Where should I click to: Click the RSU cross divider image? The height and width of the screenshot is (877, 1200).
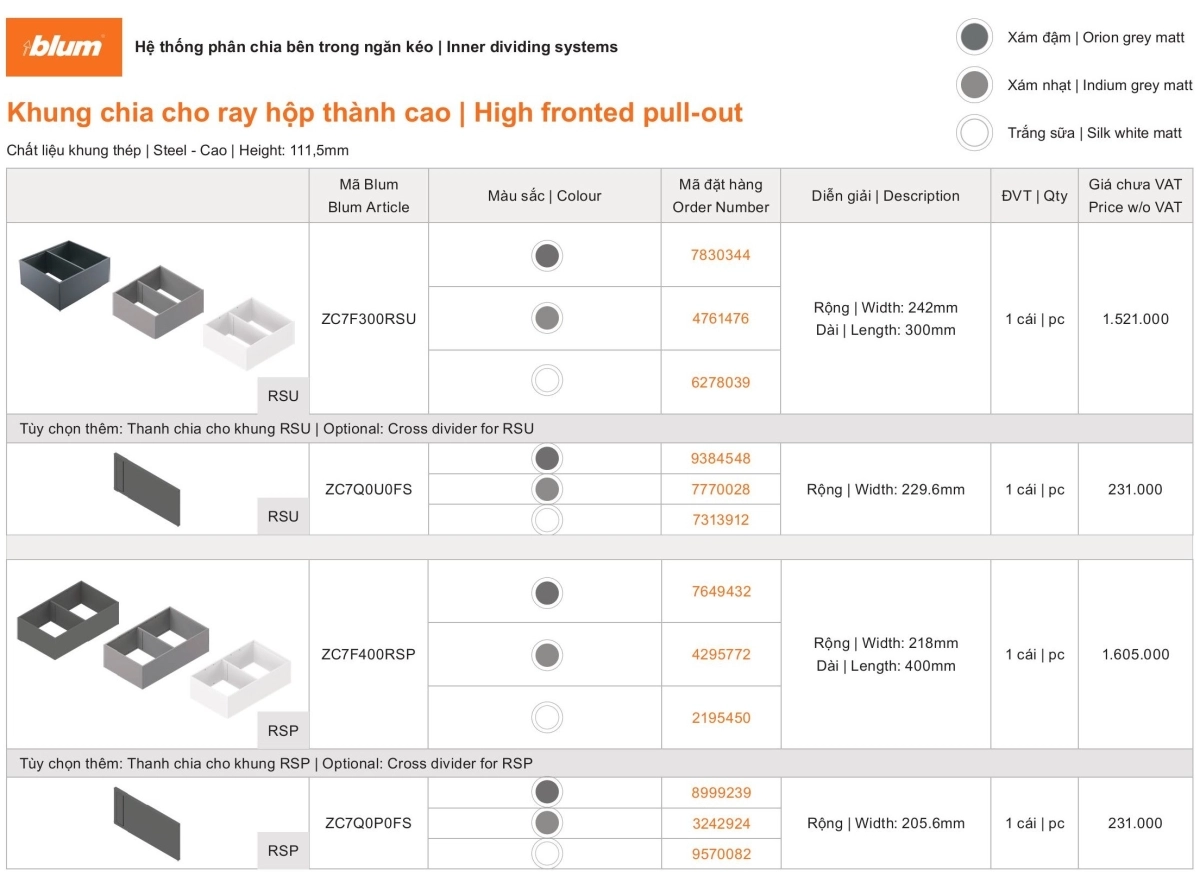pos(147,489)
